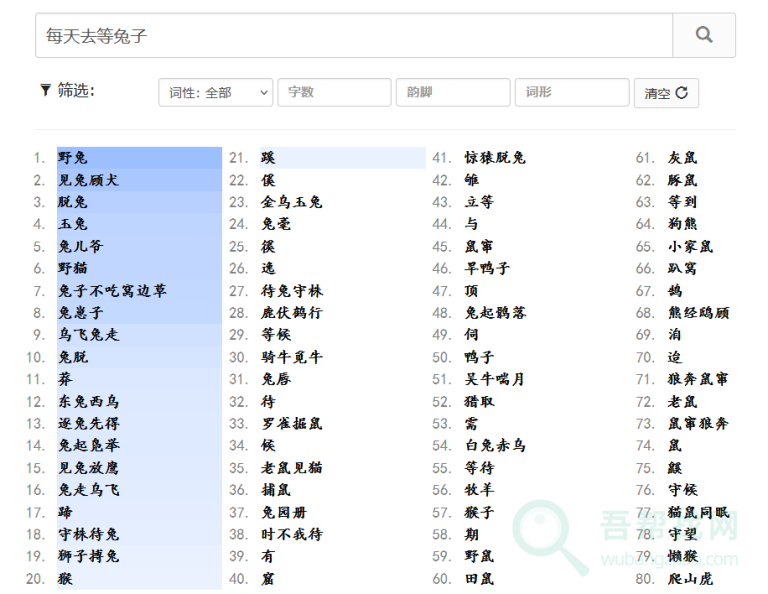Click the result 守株待兔
The height and width of the screenshot is (594, 768).
[88, 534]
